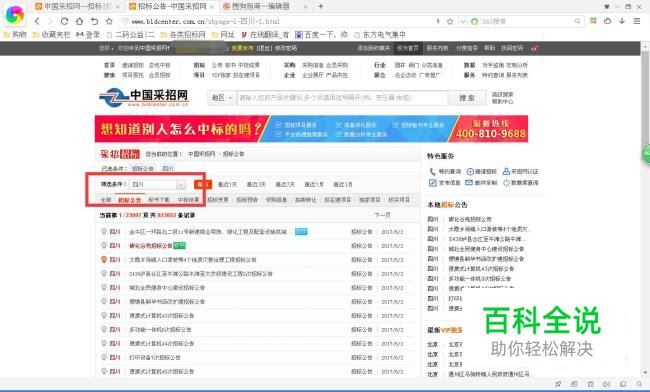
Task: Switch to the 搜狗指南 editor browser tab
Action: (x=261, y=6)
